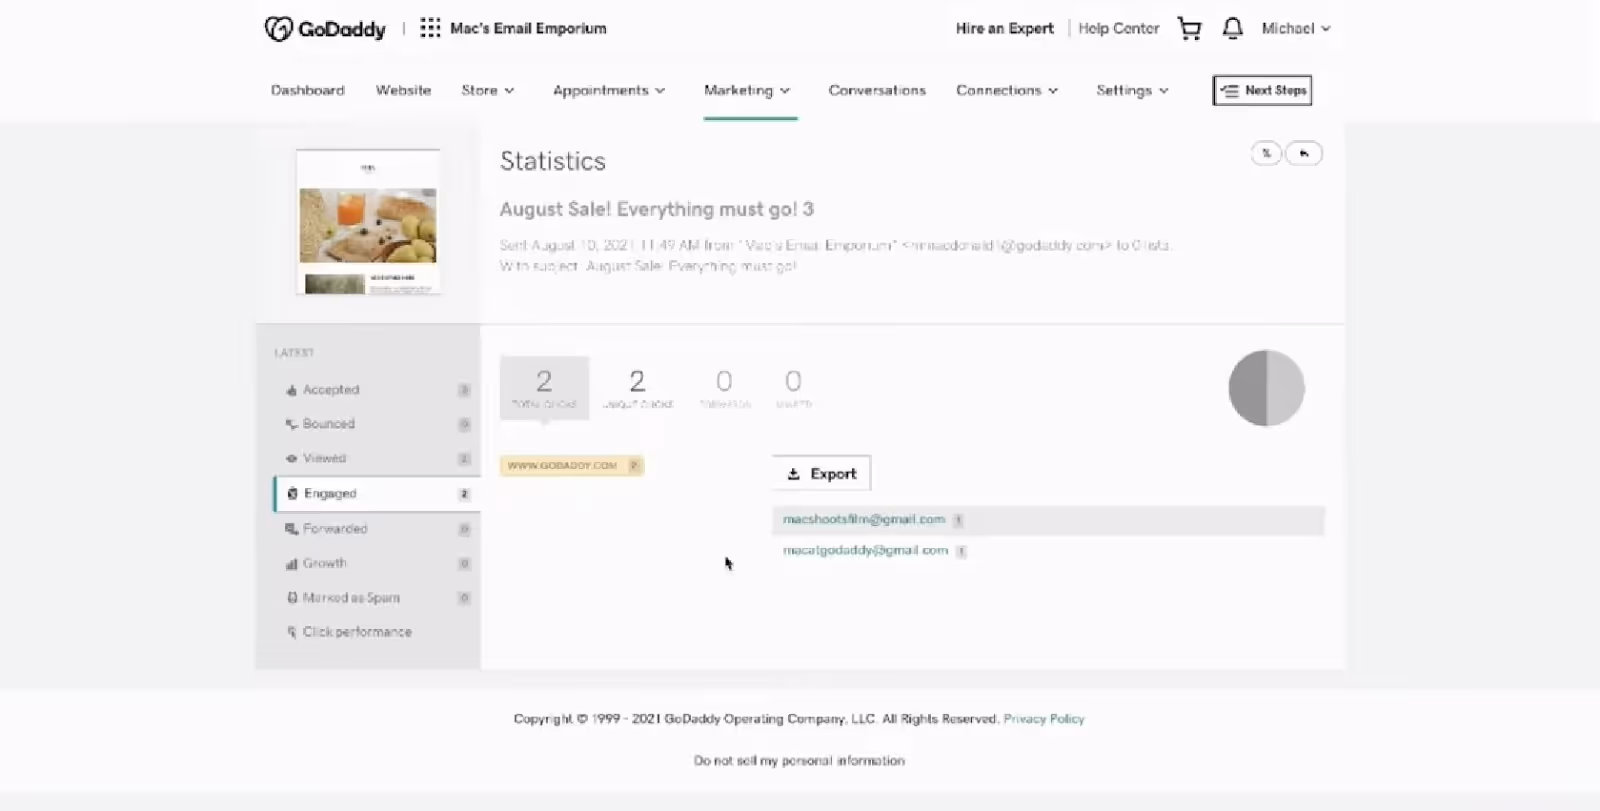
Task: Click the Next Steps button
Action: click(1262, 90)
